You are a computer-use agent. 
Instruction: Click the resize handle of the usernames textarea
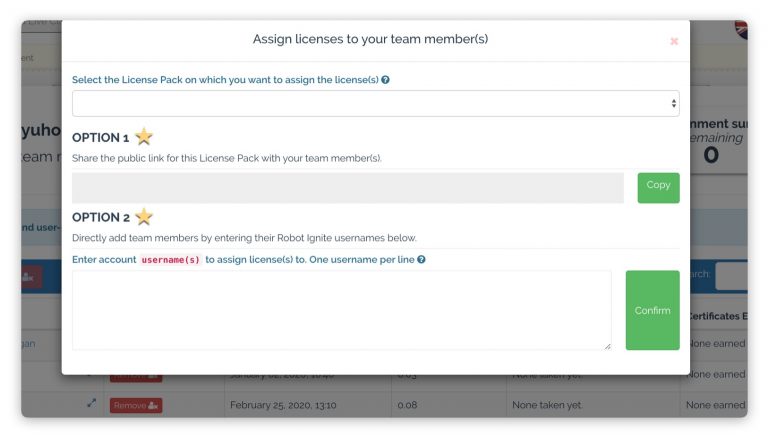[x=607, y=346]
